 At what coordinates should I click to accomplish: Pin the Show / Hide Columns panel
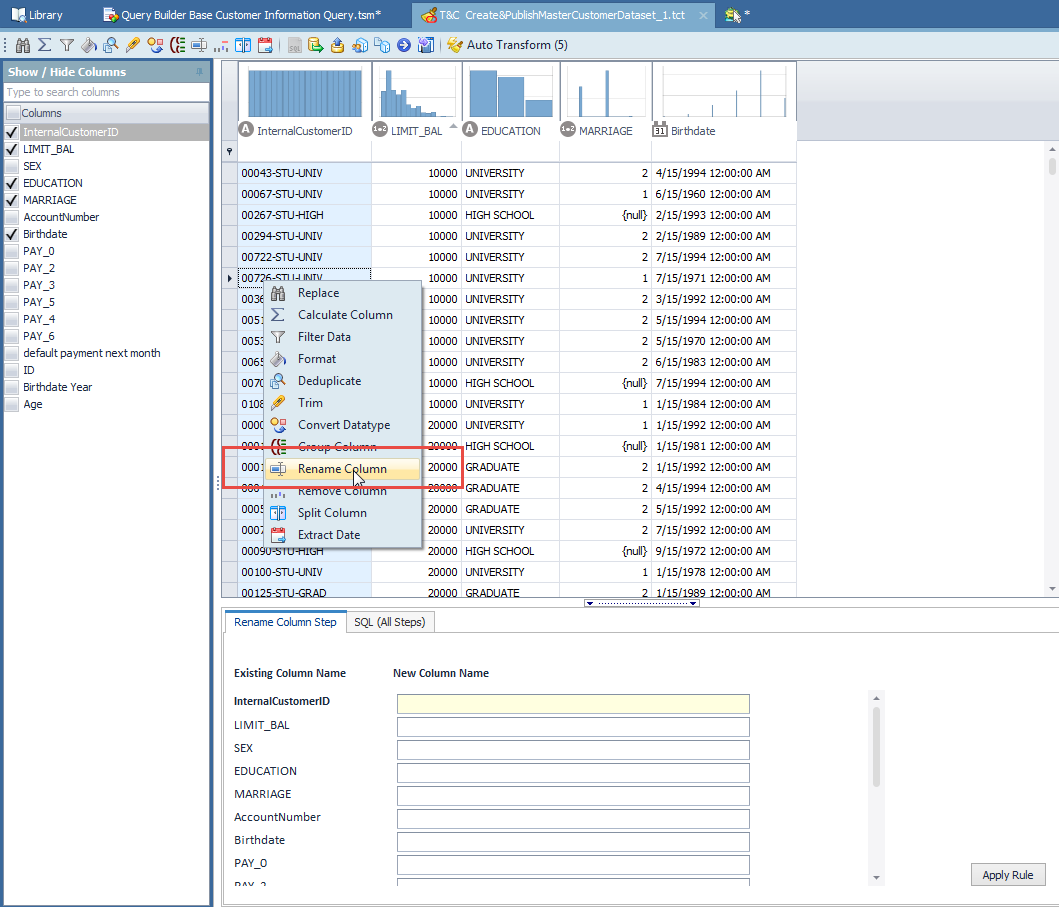199,72
